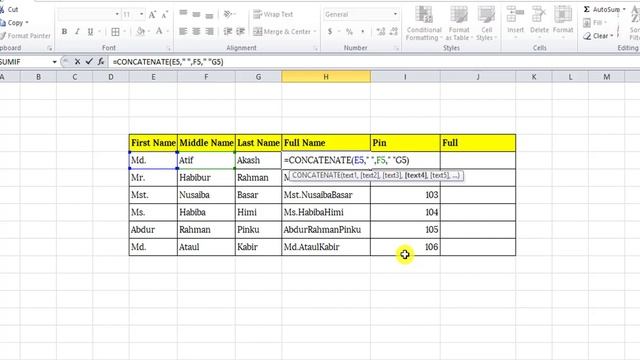Open Font dialog launcher

(169, 49)
